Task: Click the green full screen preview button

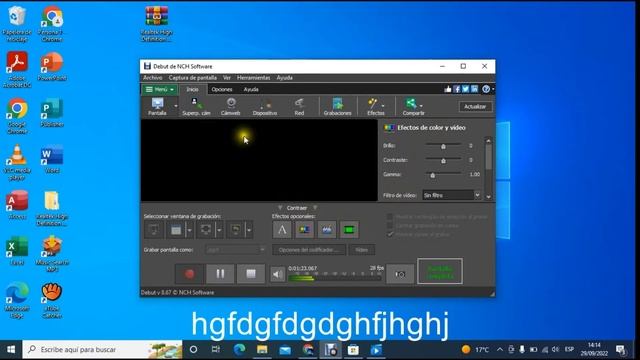Action: pos(440,271)
